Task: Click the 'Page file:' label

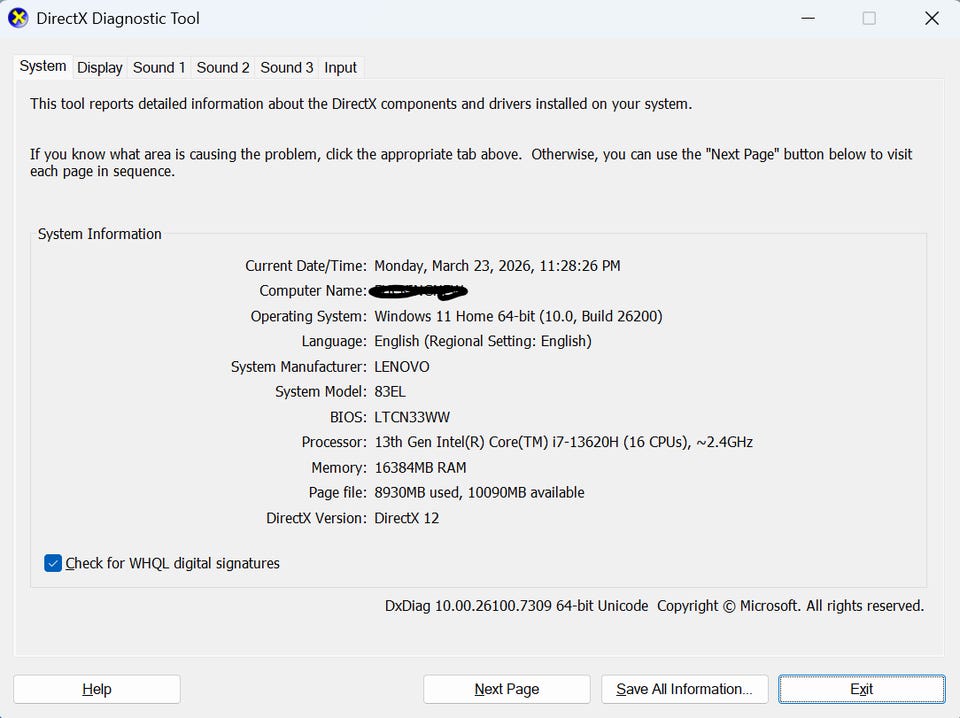Action: point(337,493)
